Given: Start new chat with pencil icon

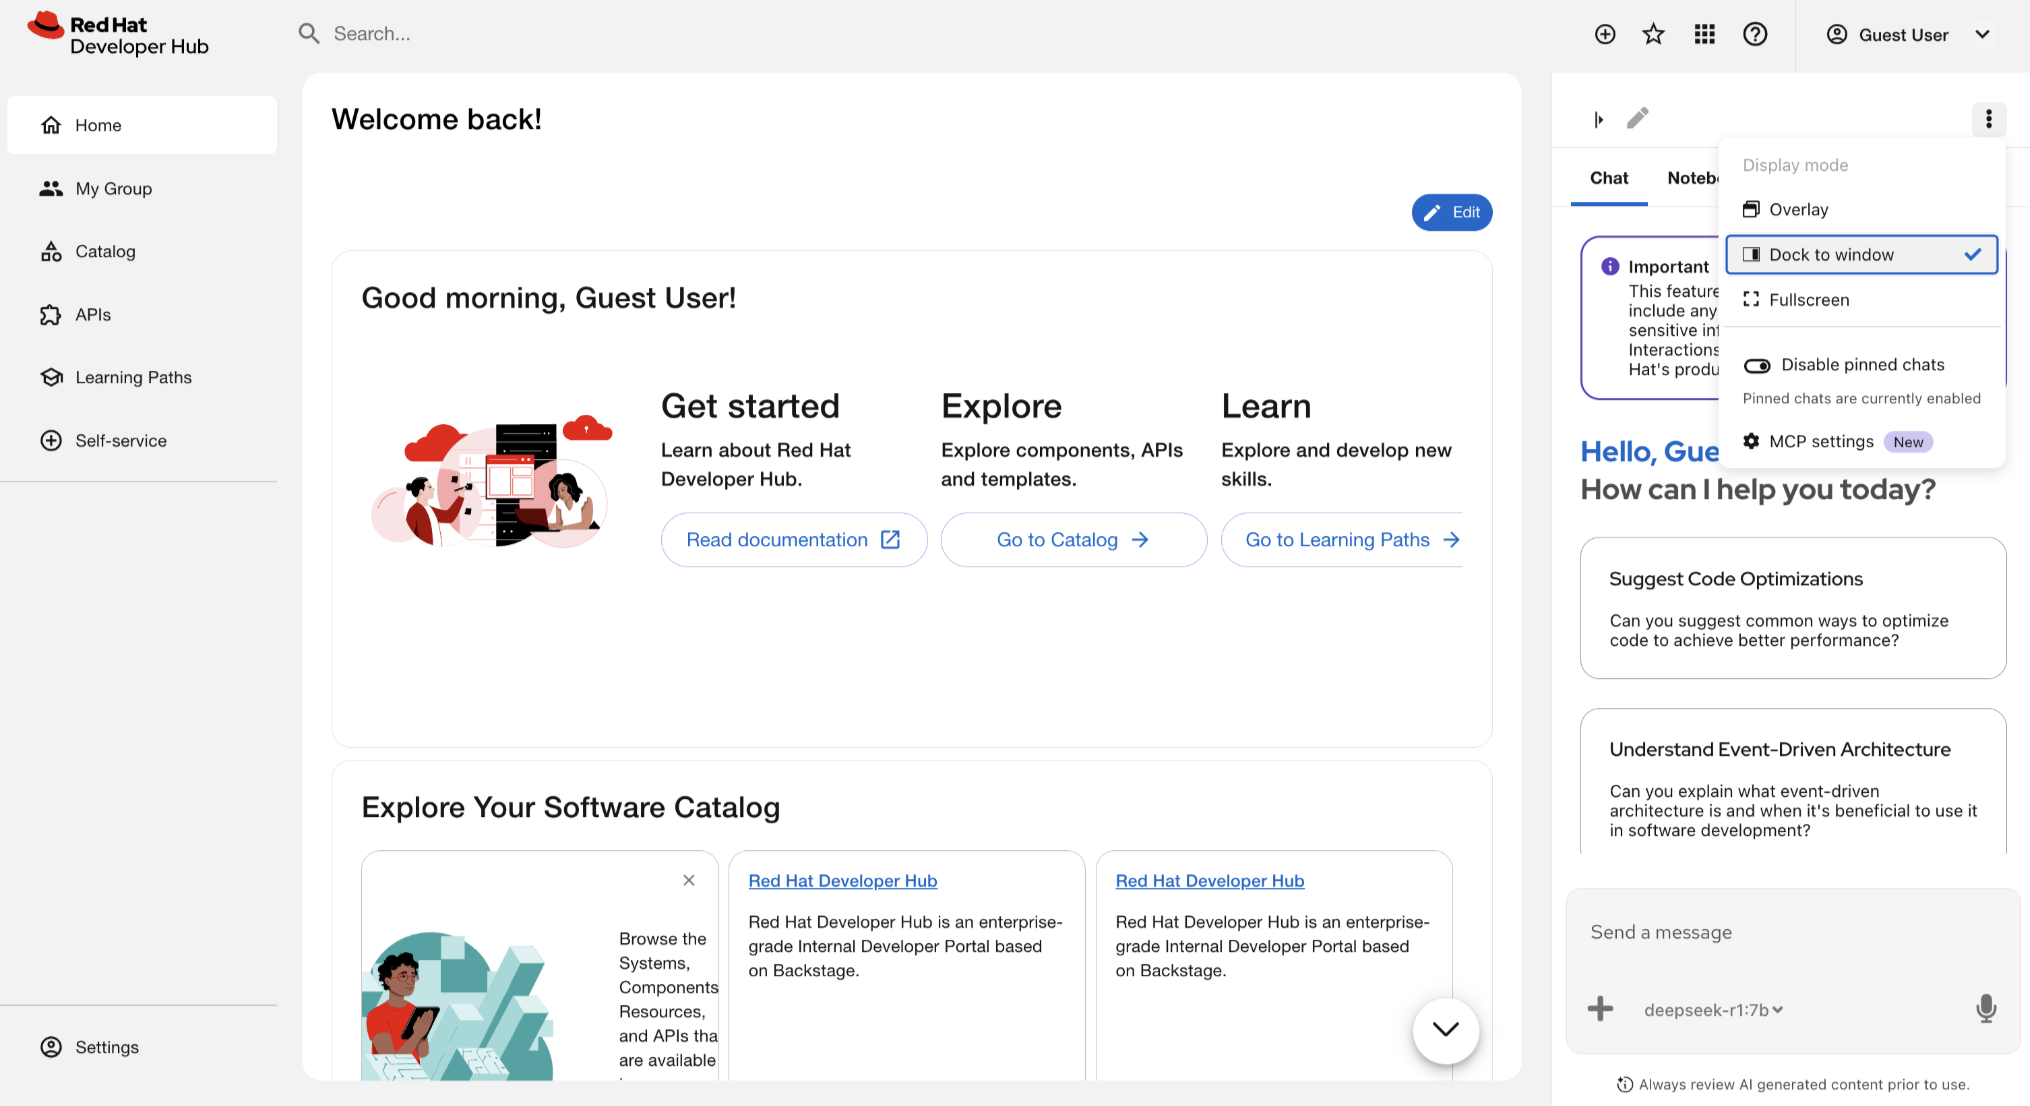Looking at the screenshot, I should pyautogui.click(x=1638, y=119).
